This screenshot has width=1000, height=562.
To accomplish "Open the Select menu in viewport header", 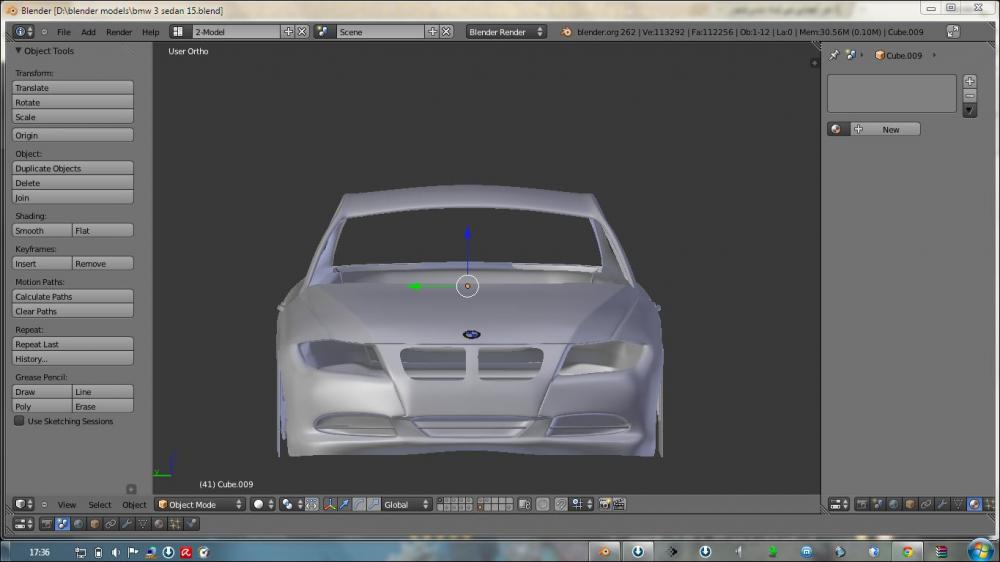I will (x=100, y=505).
